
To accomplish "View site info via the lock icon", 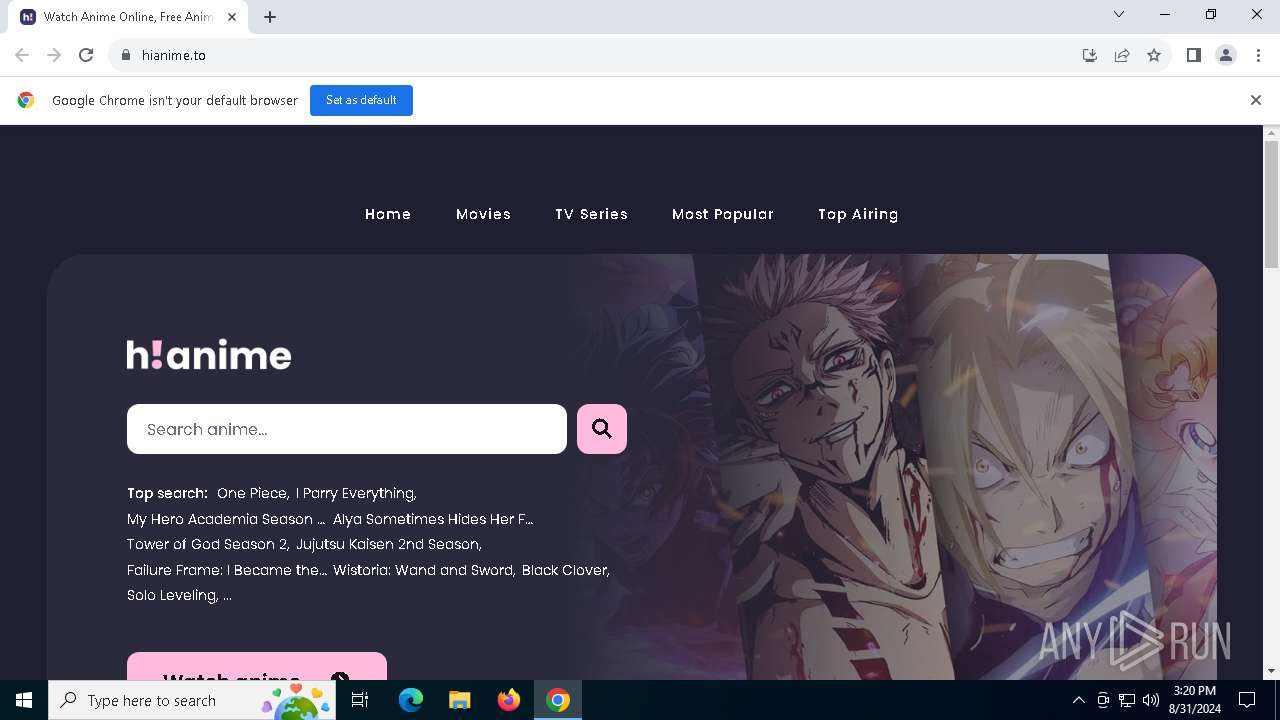I will (125, 55).
